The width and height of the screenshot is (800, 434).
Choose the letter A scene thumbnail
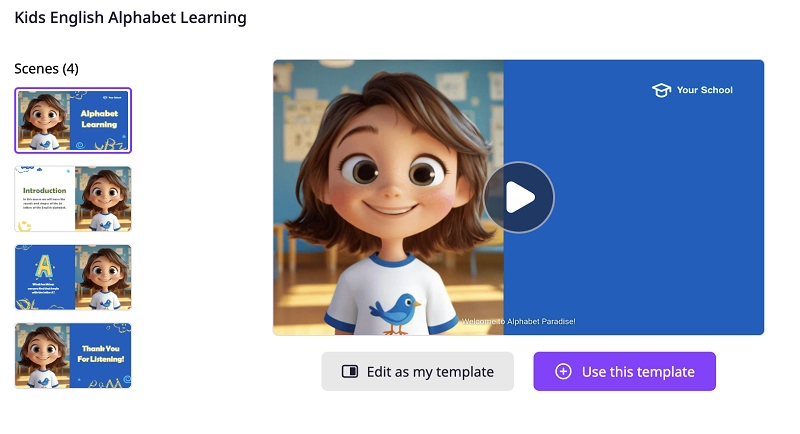pyautogui.click(x=73, y=277)
